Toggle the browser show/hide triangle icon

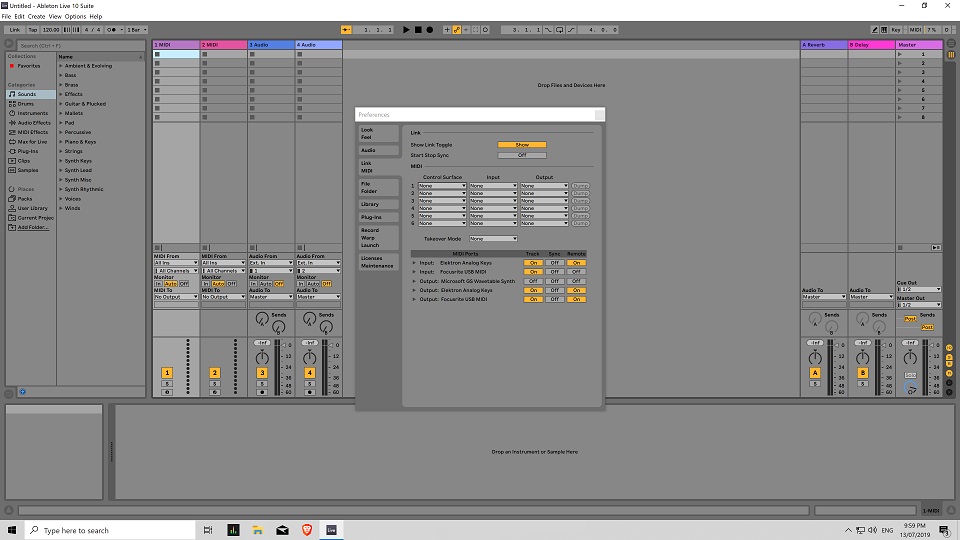pyautogui.click(x=9, y=44)
